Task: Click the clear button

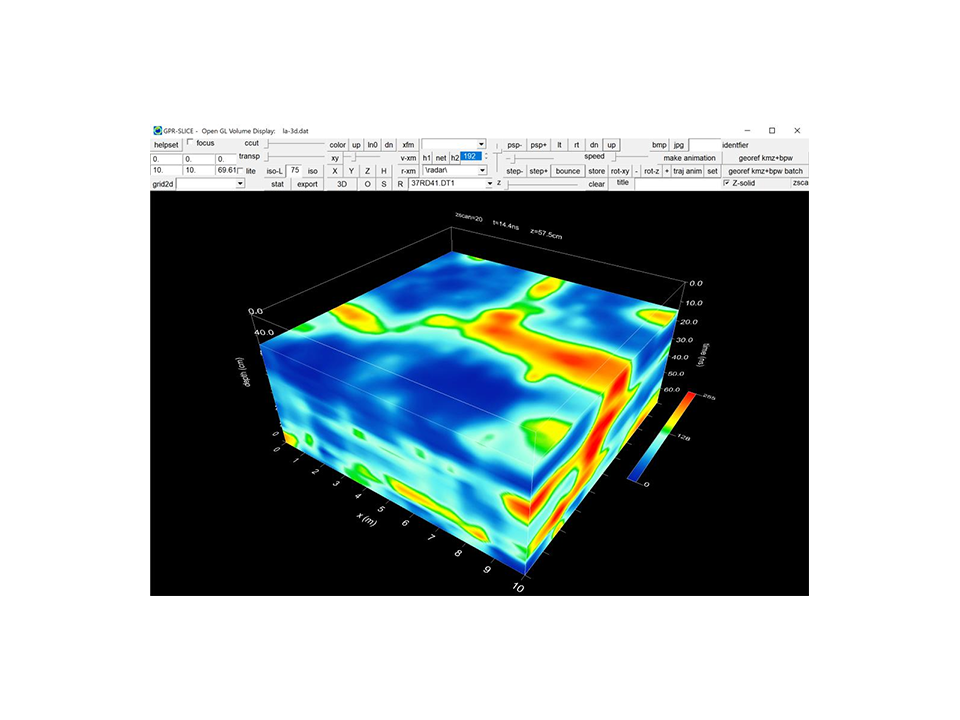Action: point(597,184)
